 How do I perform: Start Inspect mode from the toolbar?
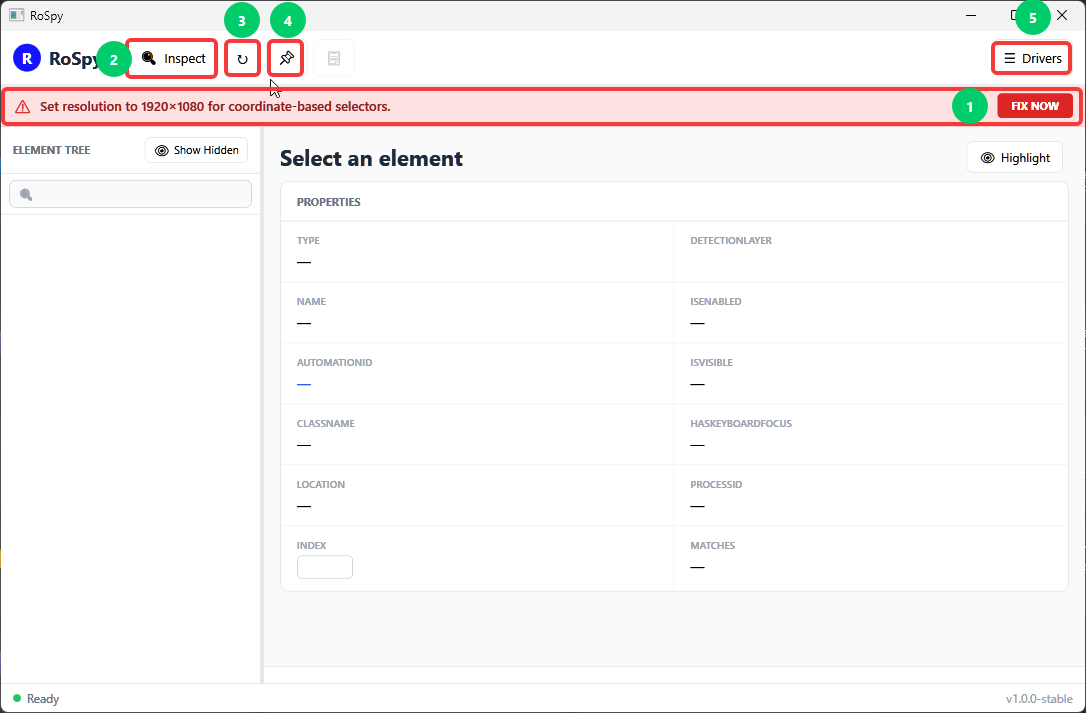172,58
